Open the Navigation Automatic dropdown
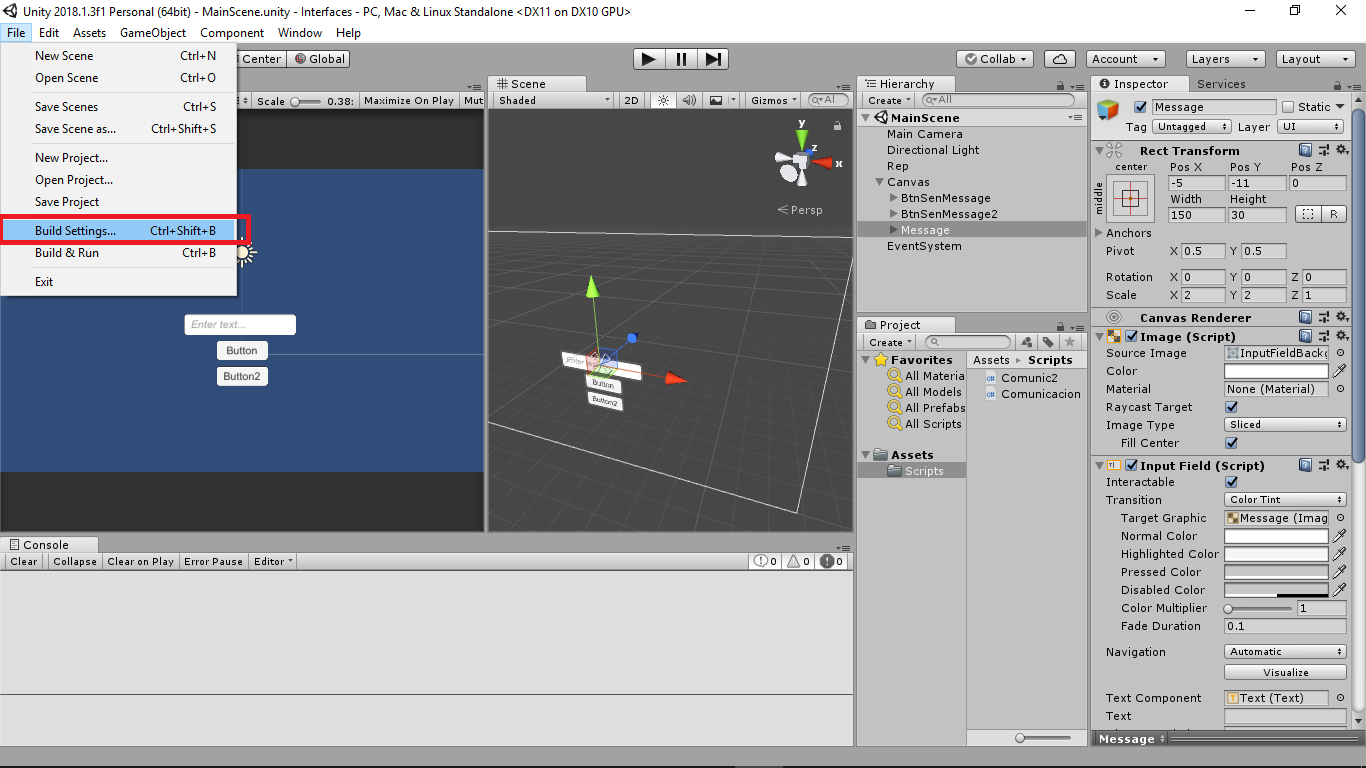1366x768 pixels. click(x=1285, y=652)
